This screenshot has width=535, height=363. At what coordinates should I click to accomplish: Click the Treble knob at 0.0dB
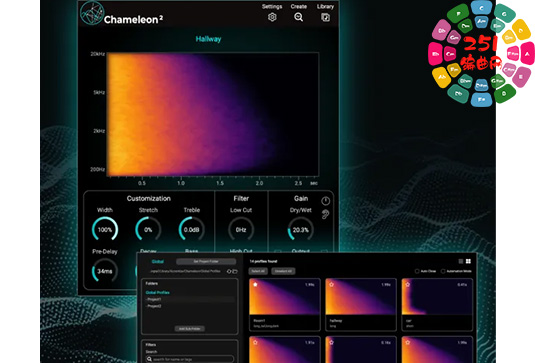pos(191,230)
